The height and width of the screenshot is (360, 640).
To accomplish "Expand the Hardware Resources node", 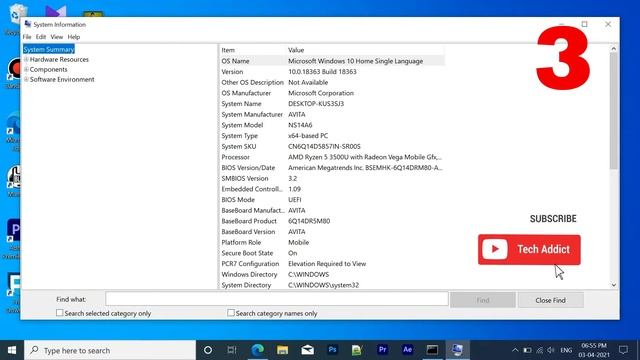I will coord(26,59).
